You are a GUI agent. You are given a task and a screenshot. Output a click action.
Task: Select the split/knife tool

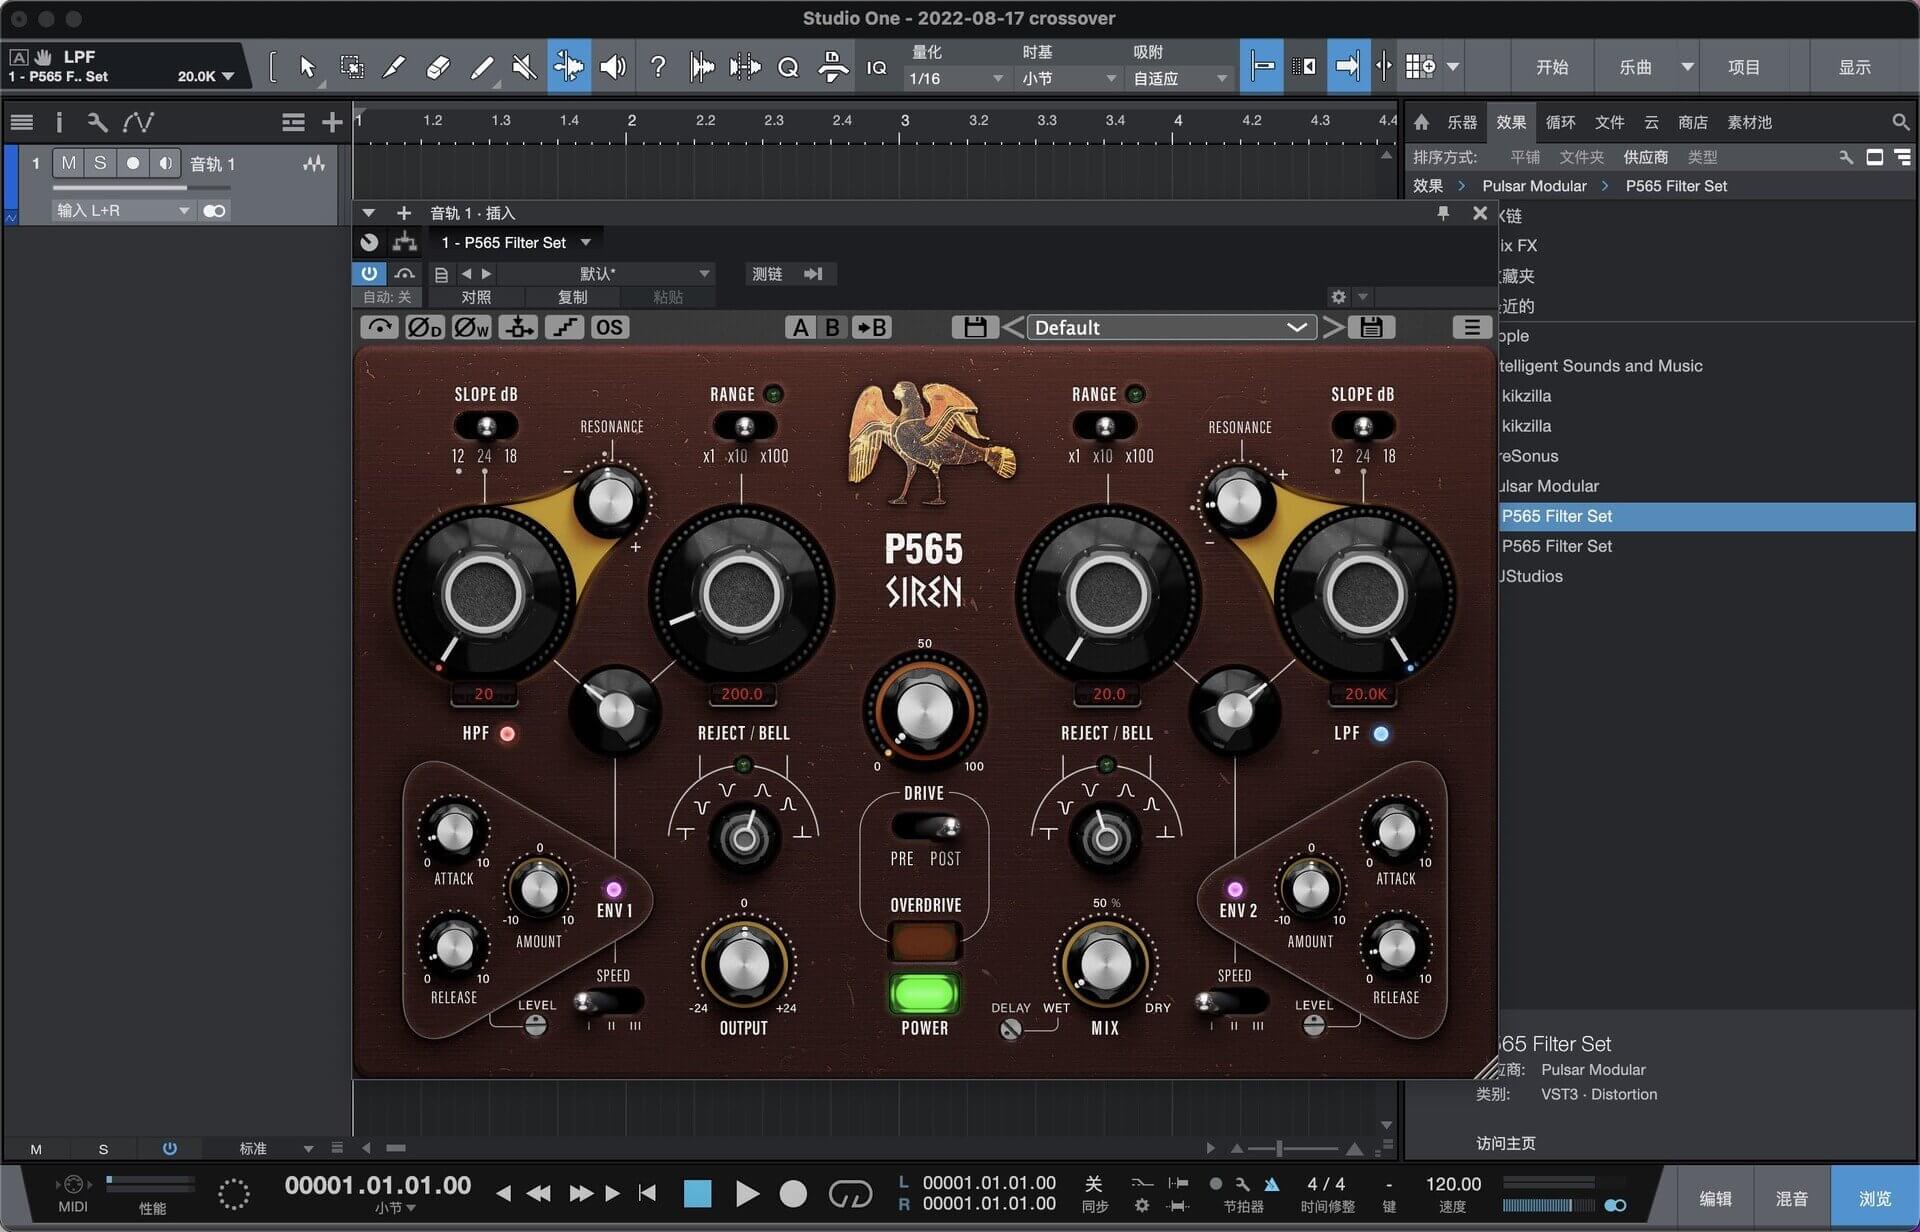coord(394,67)
